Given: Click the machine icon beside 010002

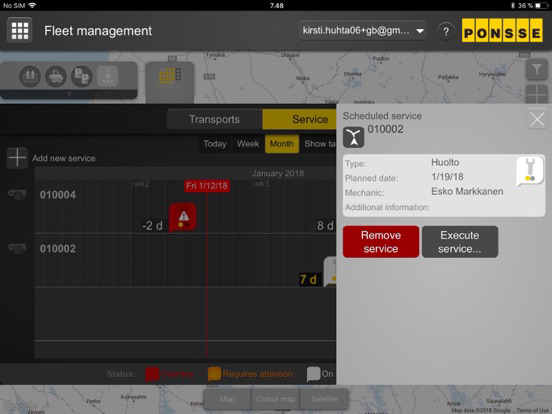Looking at the screenshot, I should point(17,248).
